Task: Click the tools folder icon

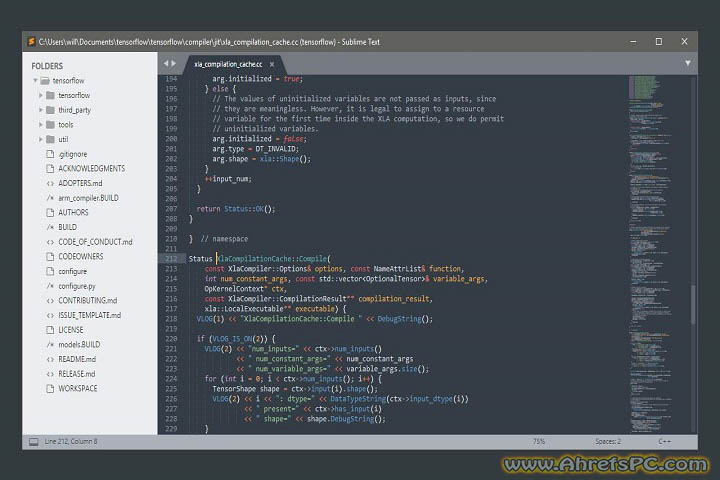Action: (51, 124)
